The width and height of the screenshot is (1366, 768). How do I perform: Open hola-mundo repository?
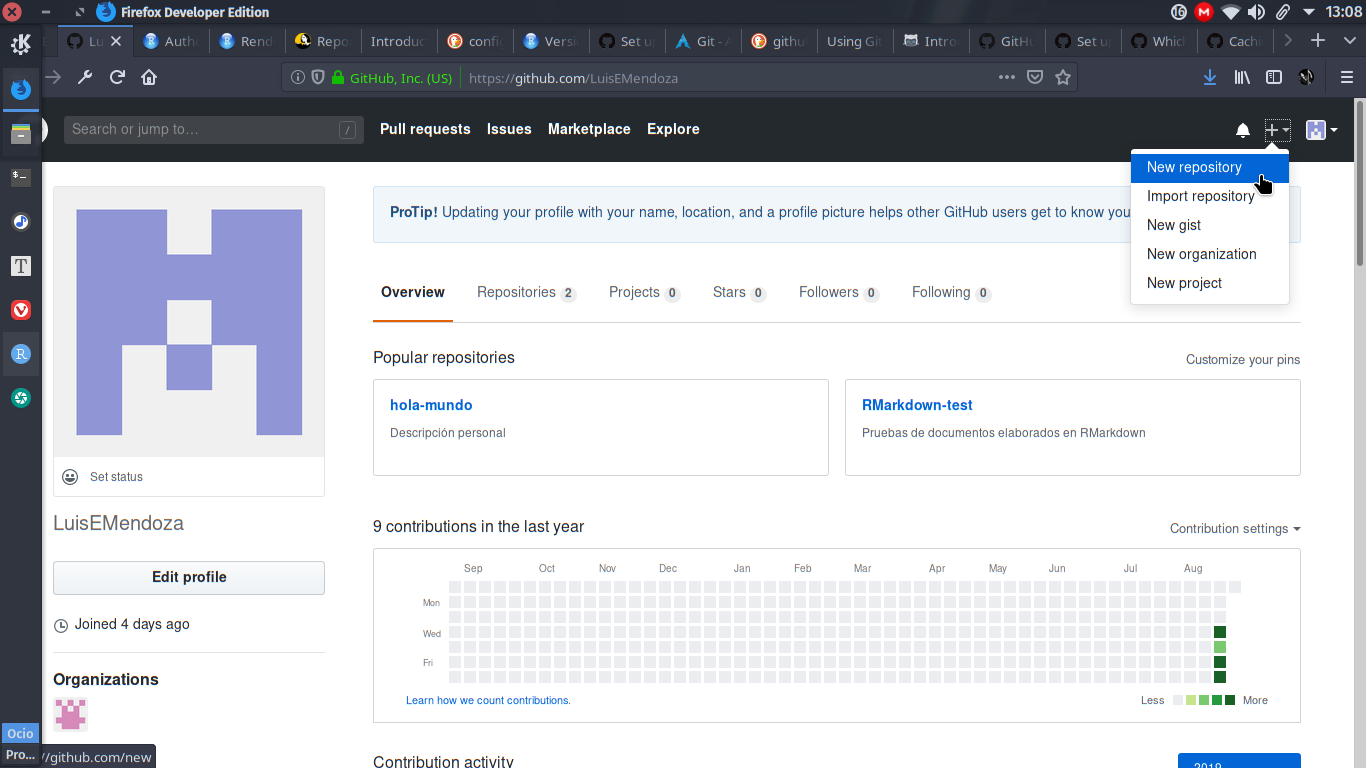coord(431,405)
